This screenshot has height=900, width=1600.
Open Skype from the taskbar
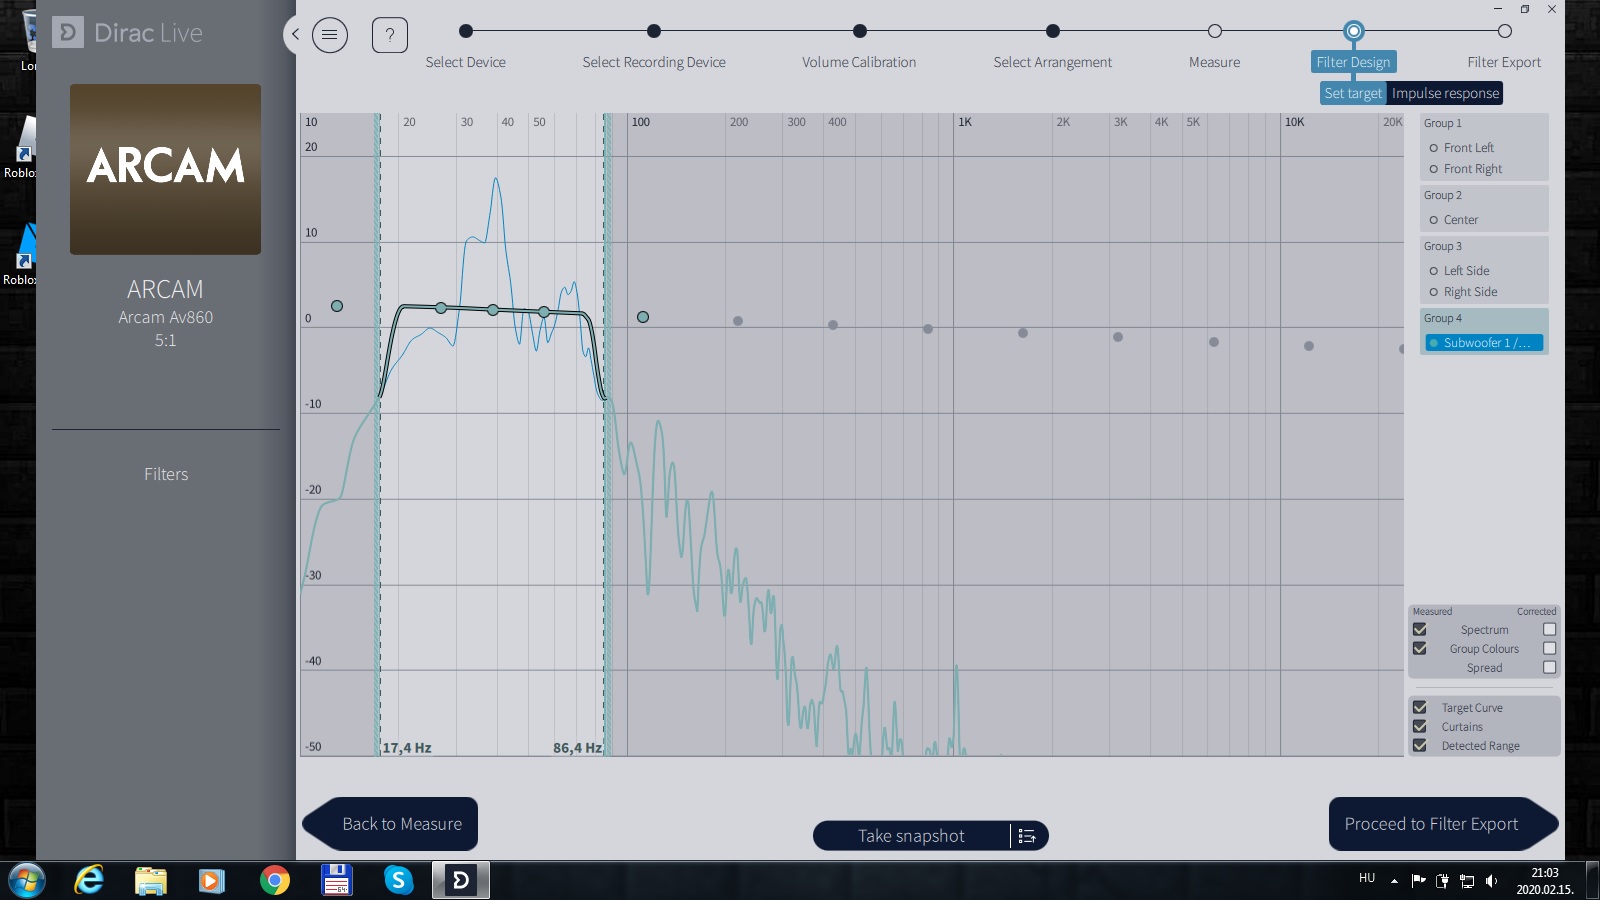[x=398, y=880]
